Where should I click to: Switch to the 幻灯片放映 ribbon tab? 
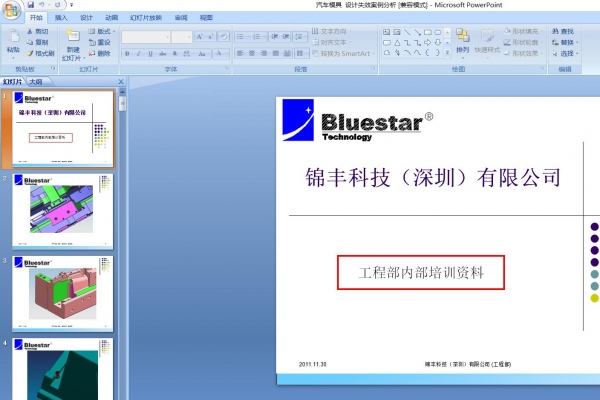point(146,18)
